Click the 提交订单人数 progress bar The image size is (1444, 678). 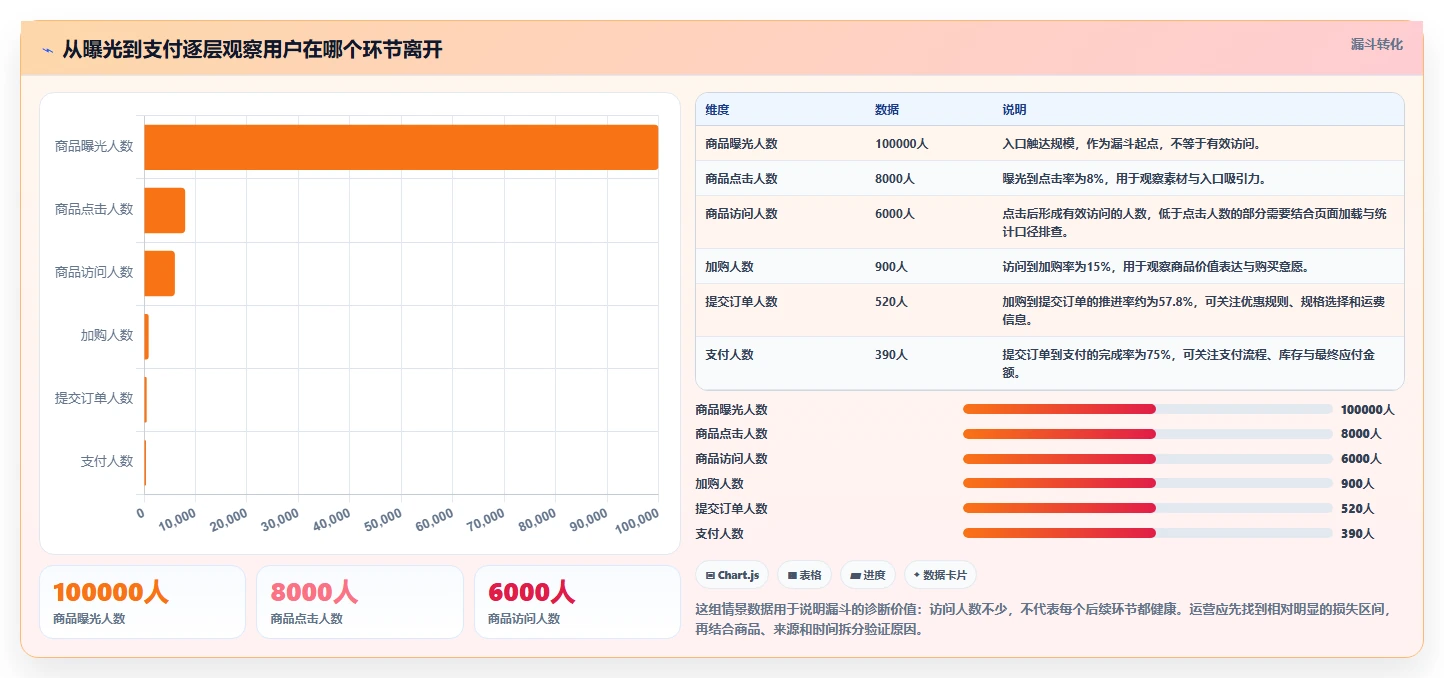point(1148,509)
